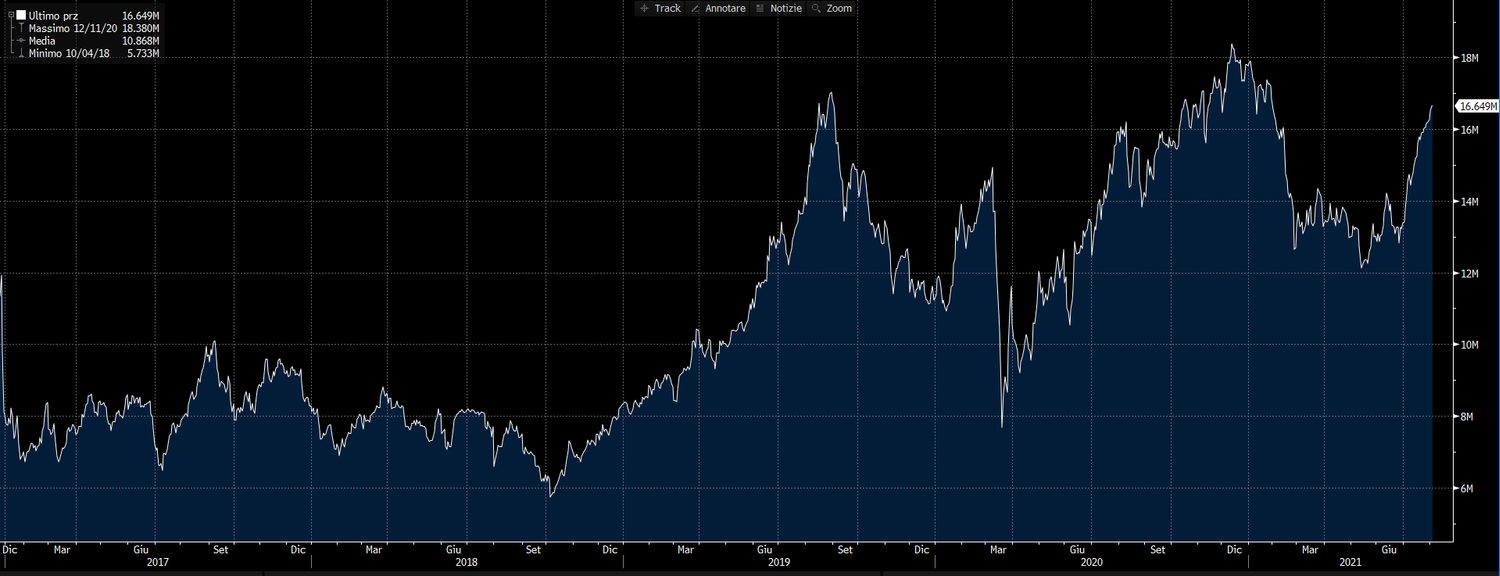1500x576 pixels.
Task: Activate the Track crosshair tool
Action: [x=660, y=8]
